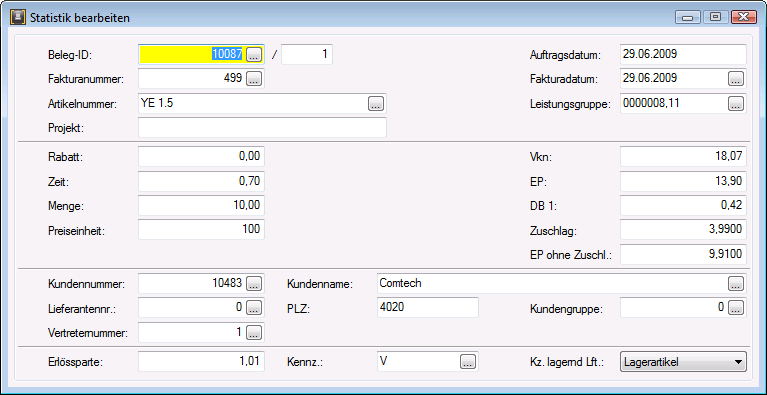Click the DB 1 field showing 0,42
Screen dimensions: 767x395
683,205
